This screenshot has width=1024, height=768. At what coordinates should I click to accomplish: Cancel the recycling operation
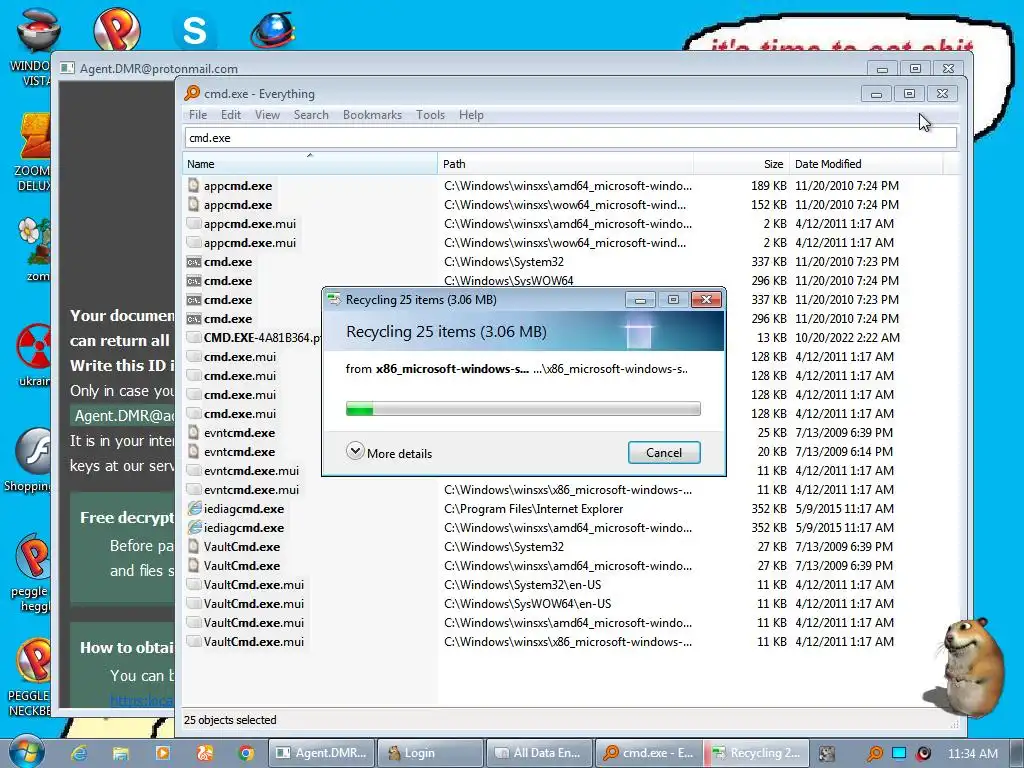664,453
